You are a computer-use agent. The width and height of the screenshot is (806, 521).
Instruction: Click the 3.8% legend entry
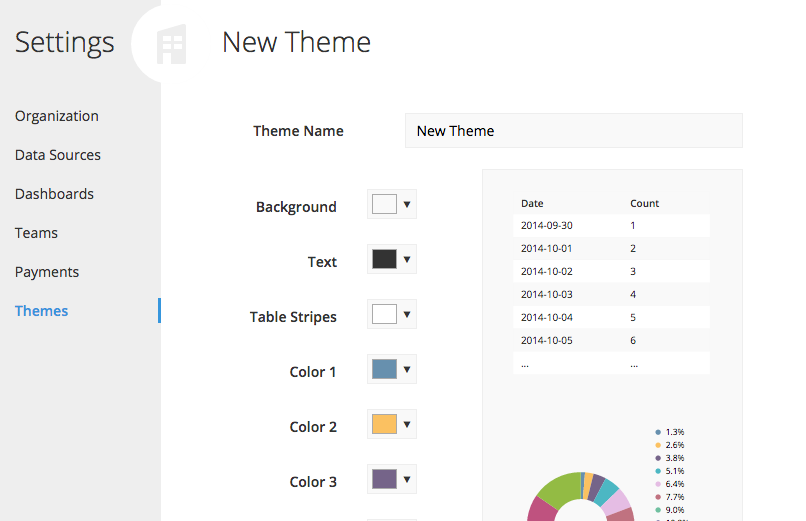670,458
